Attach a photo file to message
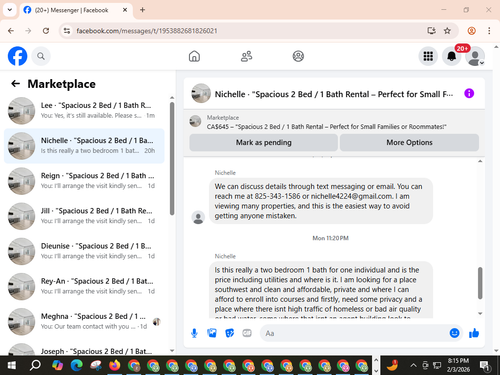 pyautogui.click(x=212, y=333)
